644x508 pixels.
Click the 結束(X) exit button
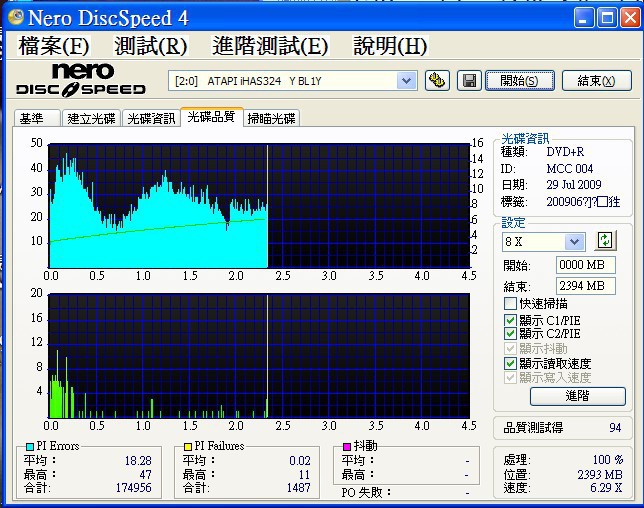tap(596, 80)
